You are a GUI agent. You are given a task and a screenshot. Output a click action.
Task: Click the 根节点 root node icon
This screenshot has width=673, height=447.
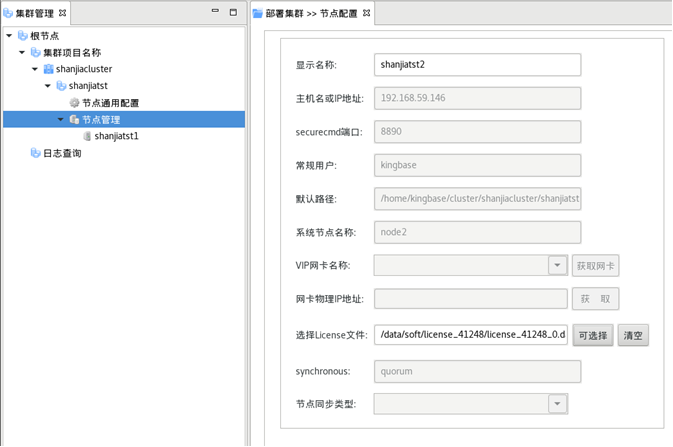coord(22,36)
